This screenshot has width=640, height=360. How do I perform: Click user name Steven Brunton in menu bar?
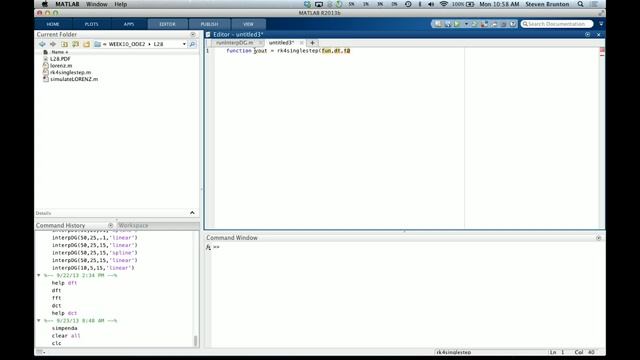click(x=547, y=4)
